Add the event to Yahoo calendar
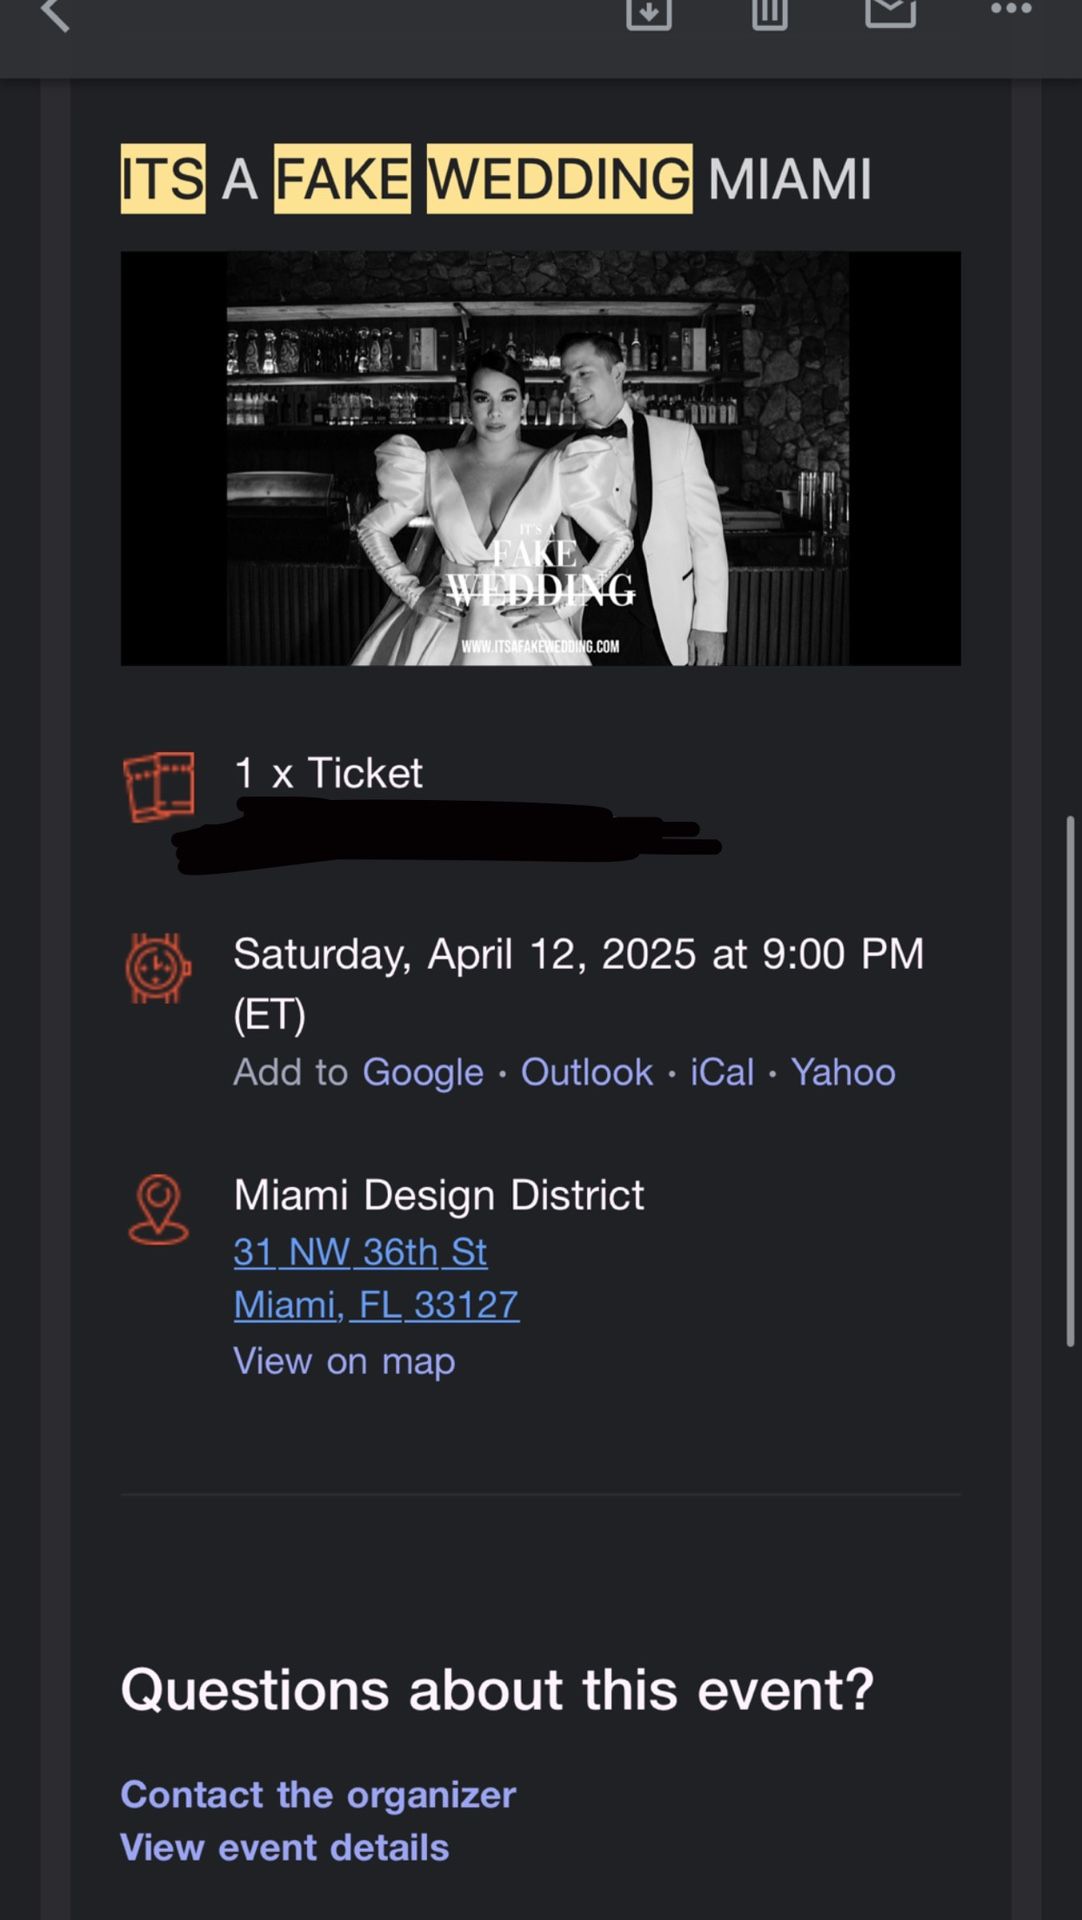The width and height of the screenshot is (1082, 1920). (843, 1072)
